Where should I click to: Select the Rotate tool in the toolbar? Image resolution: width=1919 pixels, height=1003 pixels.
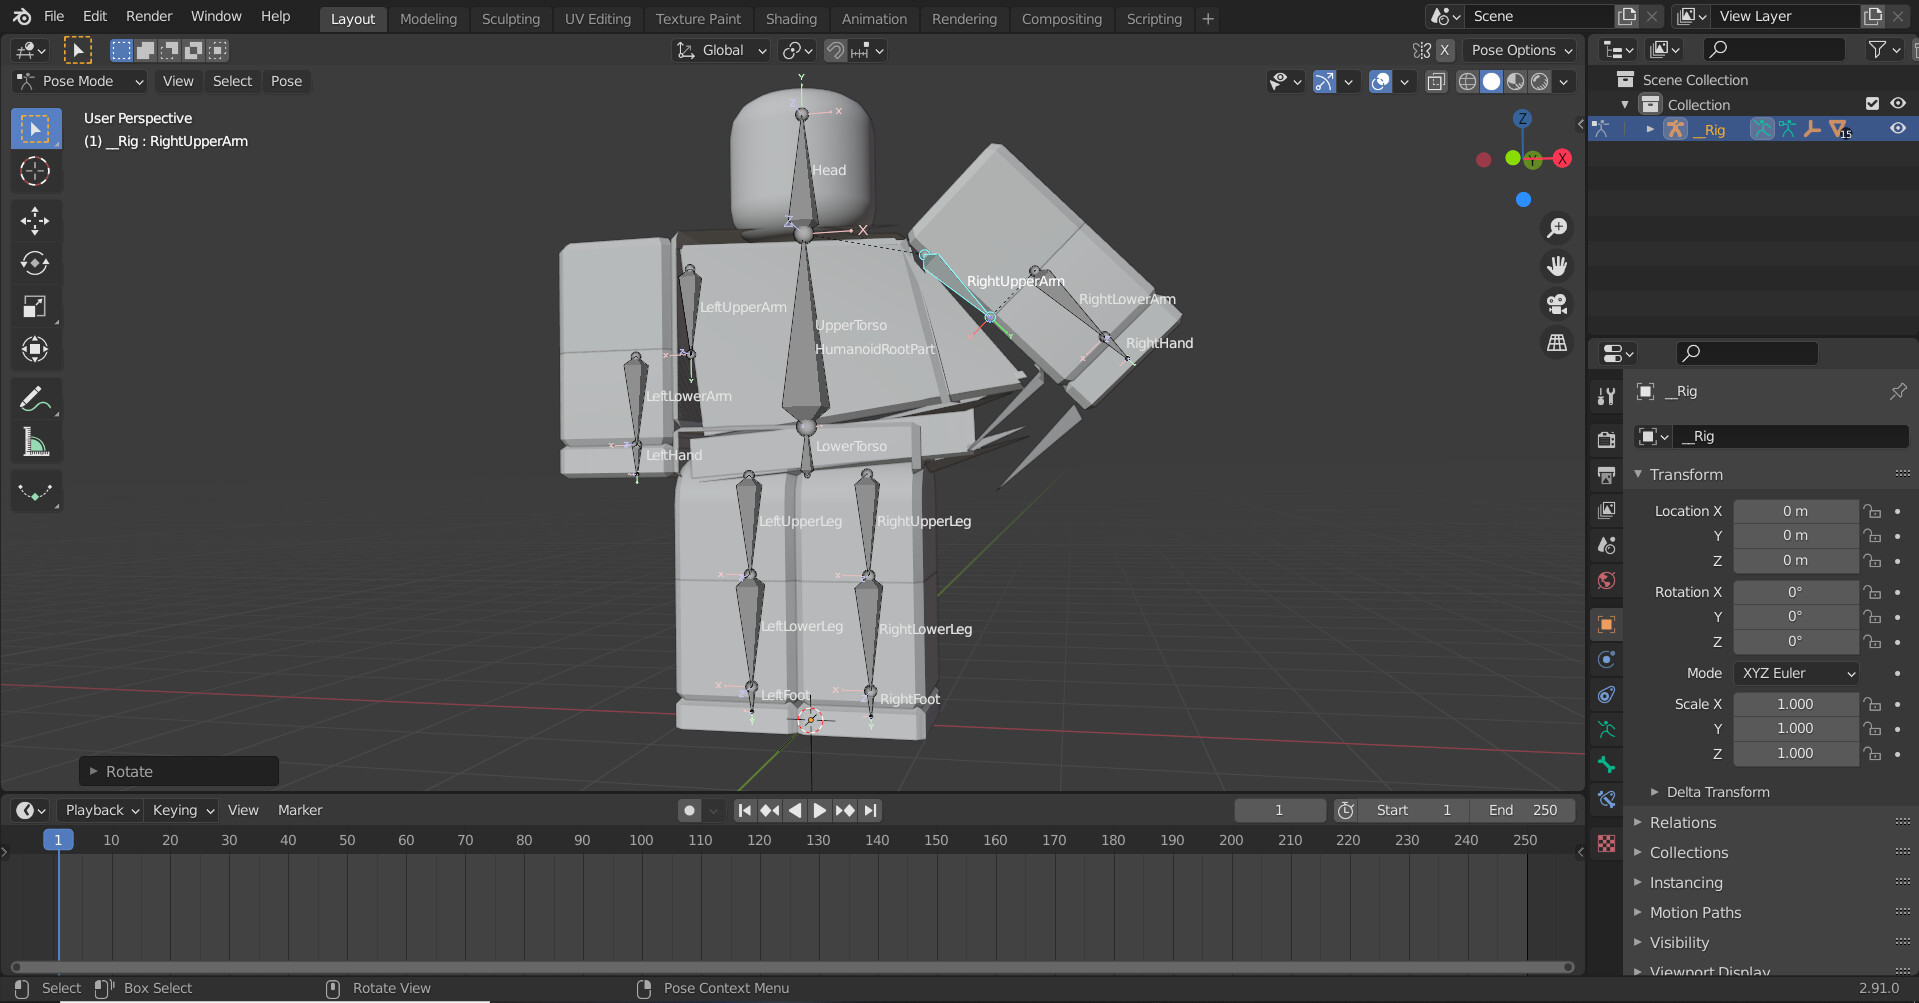36,263
